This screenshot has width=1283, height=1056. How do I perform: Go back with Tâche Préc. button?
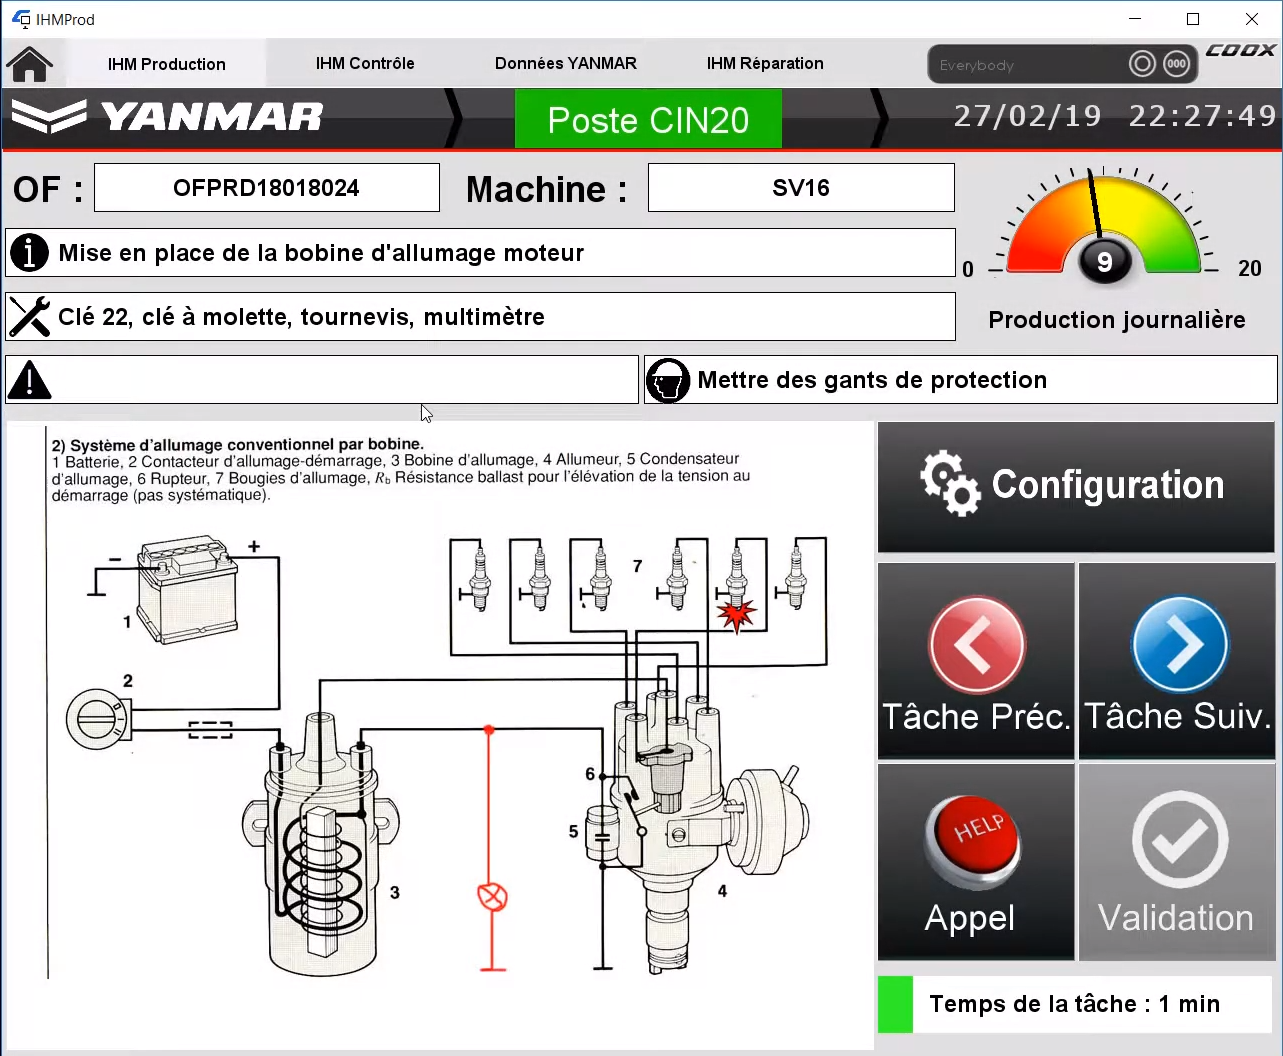(x=976, y=662)
